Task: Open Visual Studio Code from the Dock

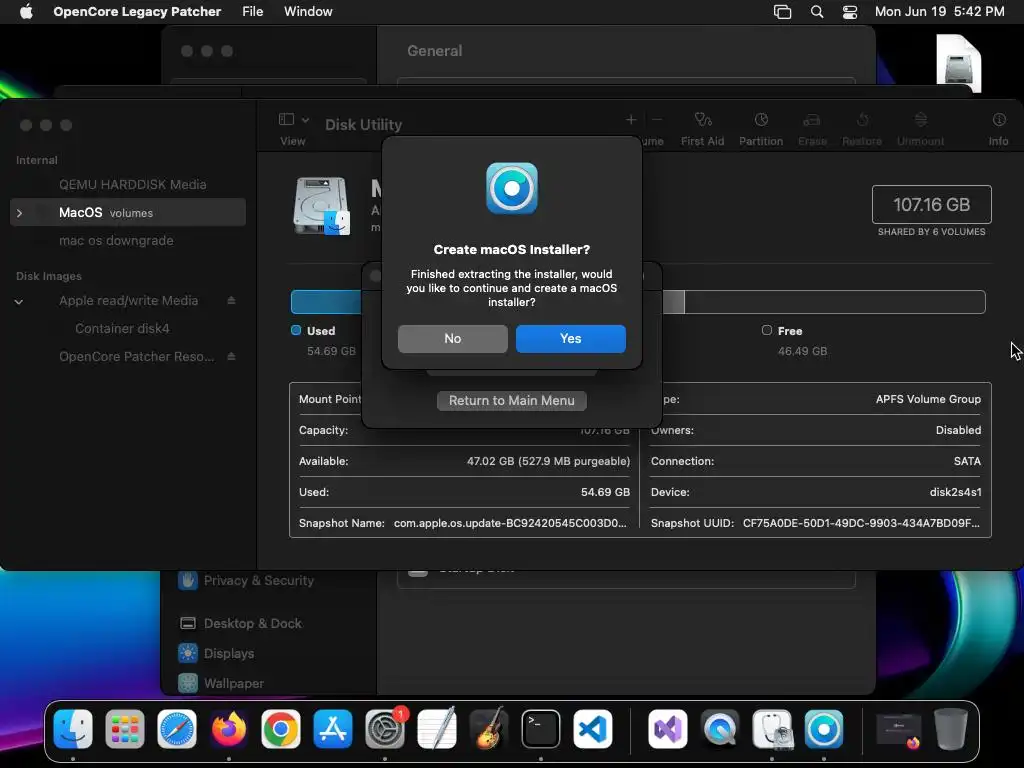Action: click(593, 729)
